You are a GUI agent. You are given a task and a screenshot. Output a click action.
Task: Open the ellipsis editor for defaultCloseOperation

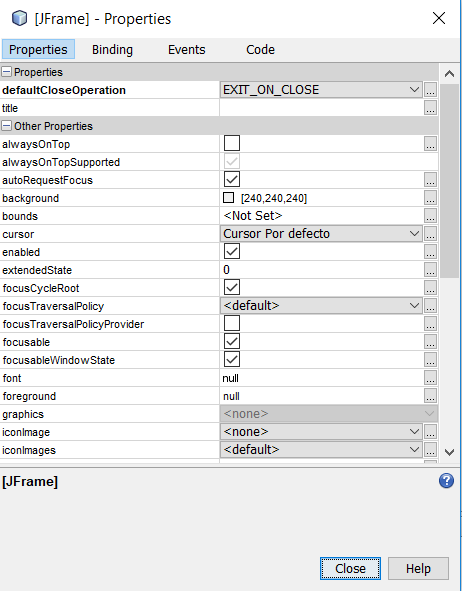click(x=430, y=90)
